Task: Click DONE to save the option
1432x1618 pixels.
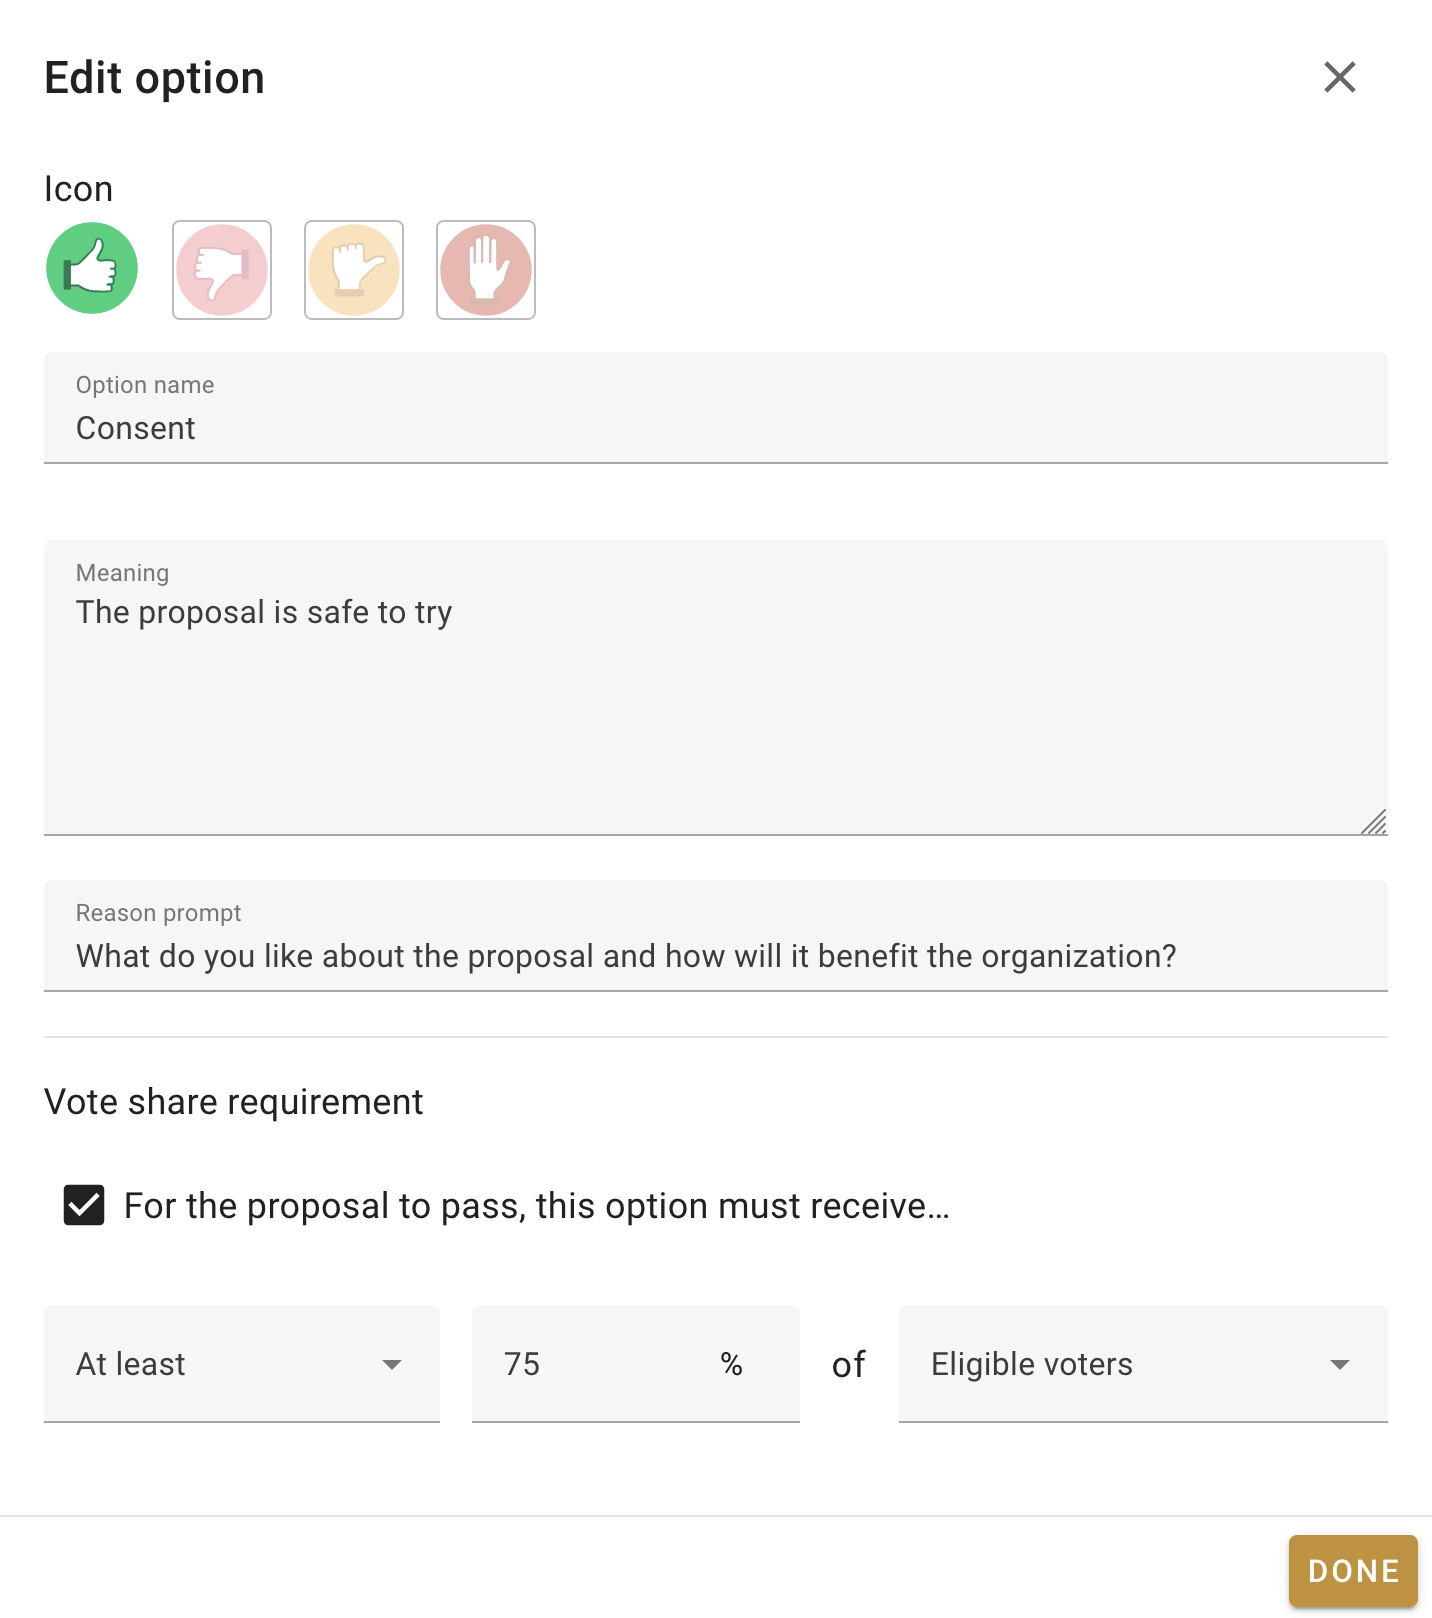Action: coord(1353,1570)
